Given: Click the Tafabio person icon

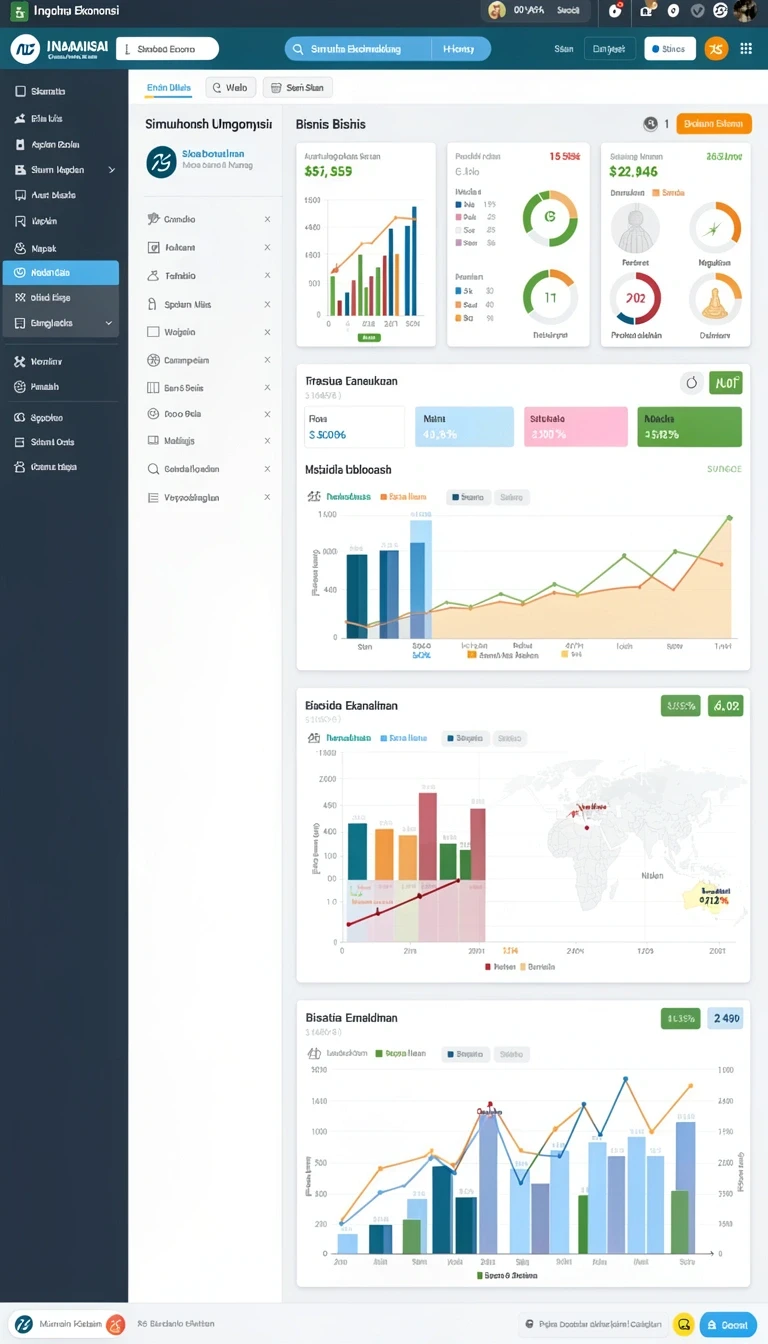Looking at the screenshot, I should 153,275.
